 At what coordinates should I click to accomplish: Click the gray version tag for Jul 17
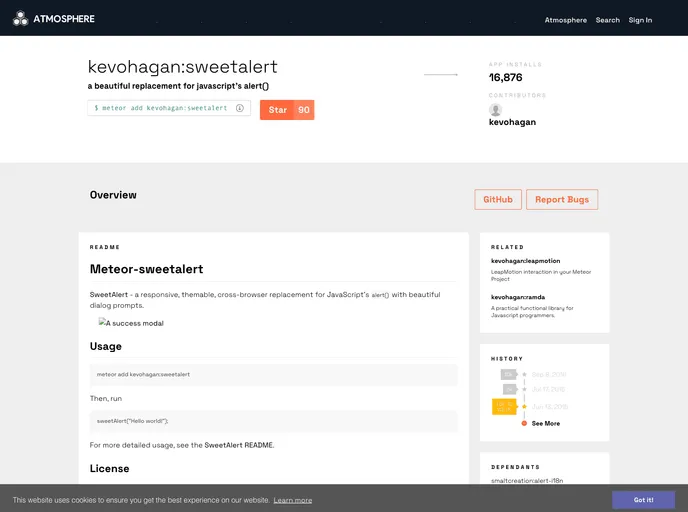point(510,389)
